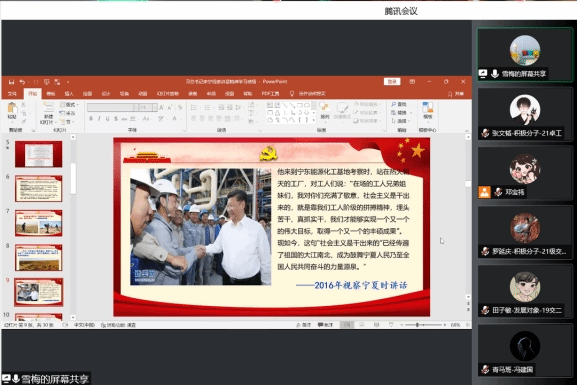Click the Find (查找) magnifier icon
Viewport: 578px width, 386px height.
click(x=394, y=105)
